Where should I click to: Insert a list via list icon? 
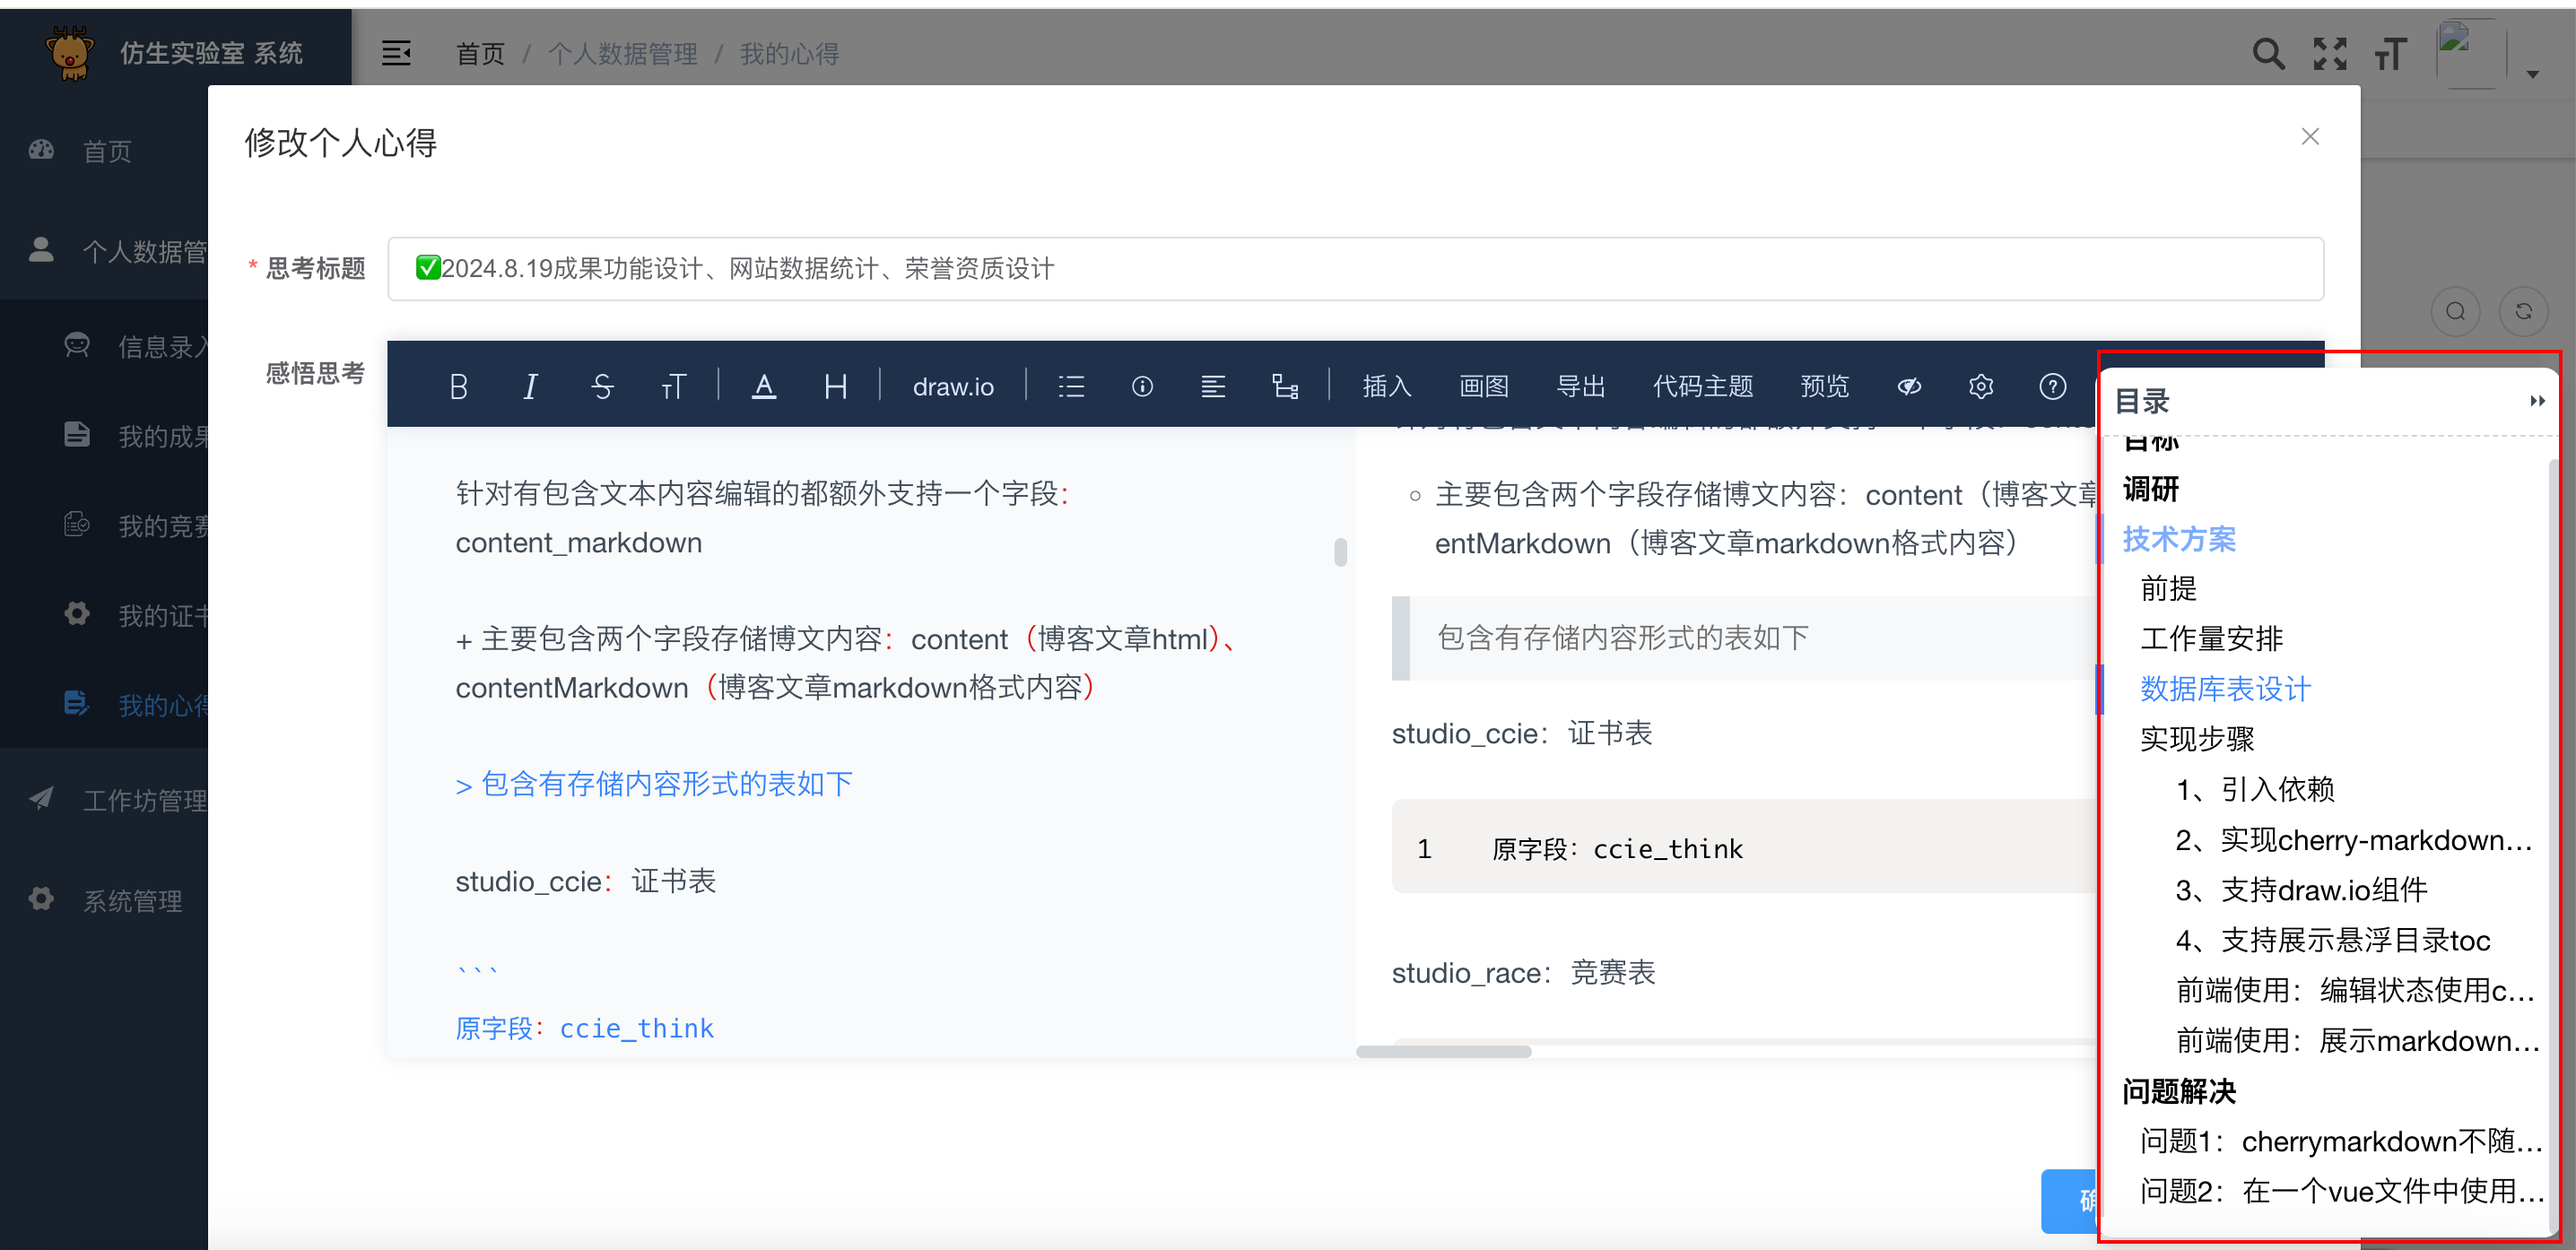click(x=1071, y=387)
